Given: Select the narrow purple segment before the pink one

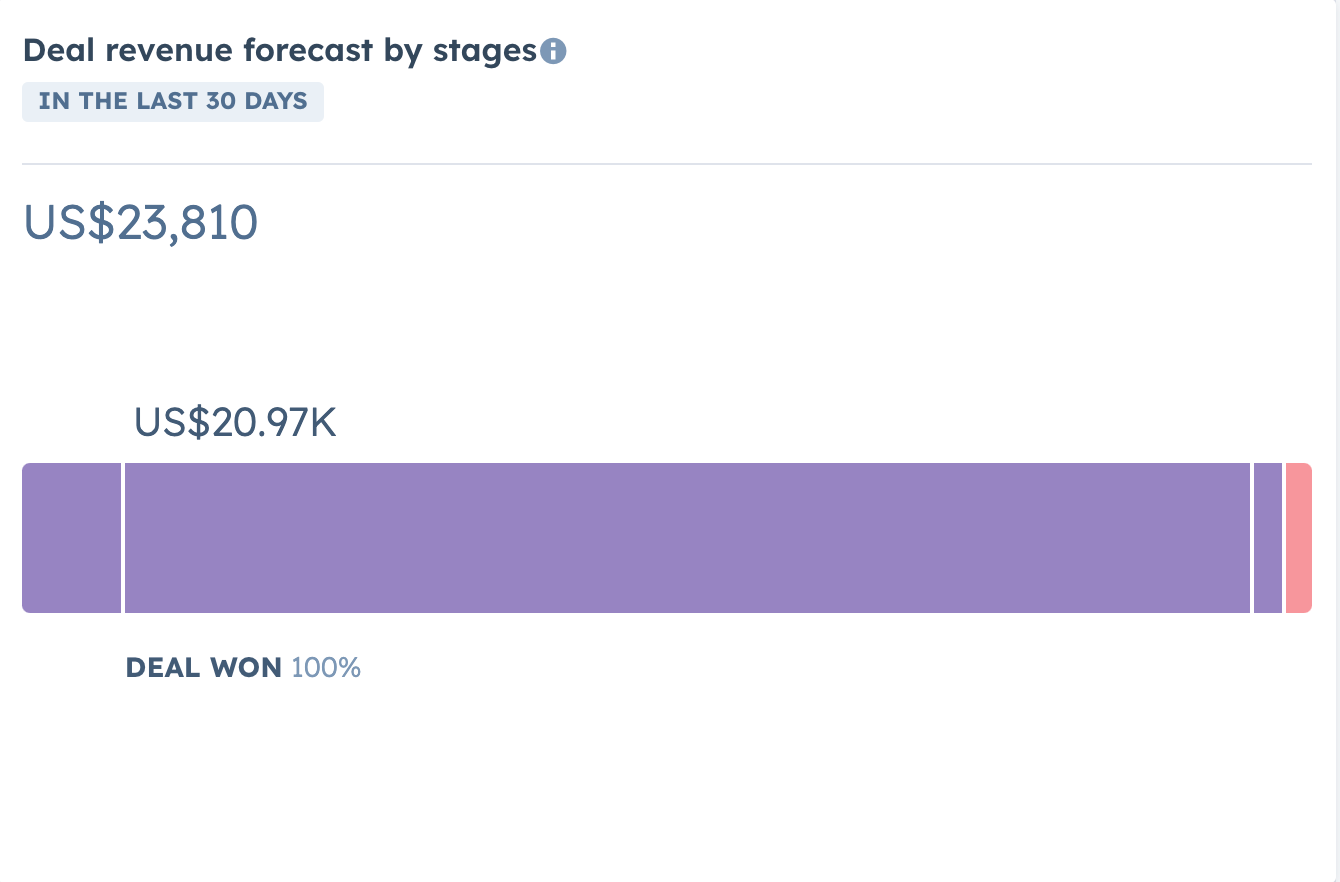Looking at the screenshot, I should coord(1267,538).
